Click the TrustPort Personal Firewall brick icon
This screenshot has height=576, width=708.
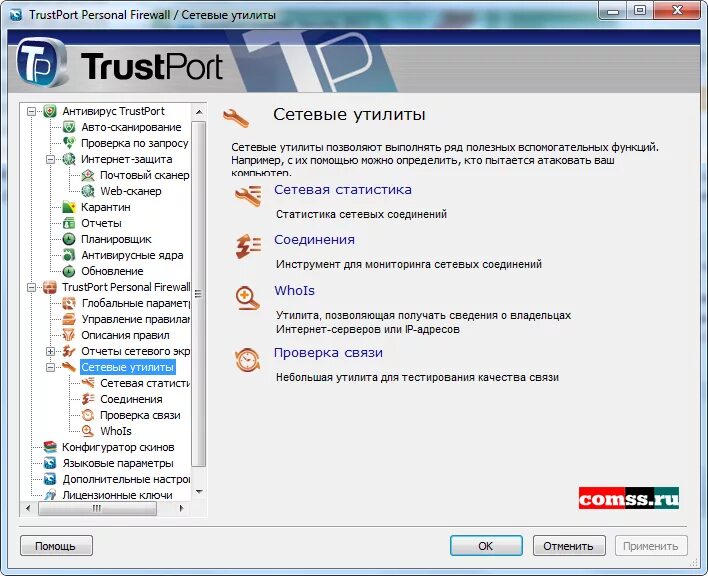click(50, 287)
